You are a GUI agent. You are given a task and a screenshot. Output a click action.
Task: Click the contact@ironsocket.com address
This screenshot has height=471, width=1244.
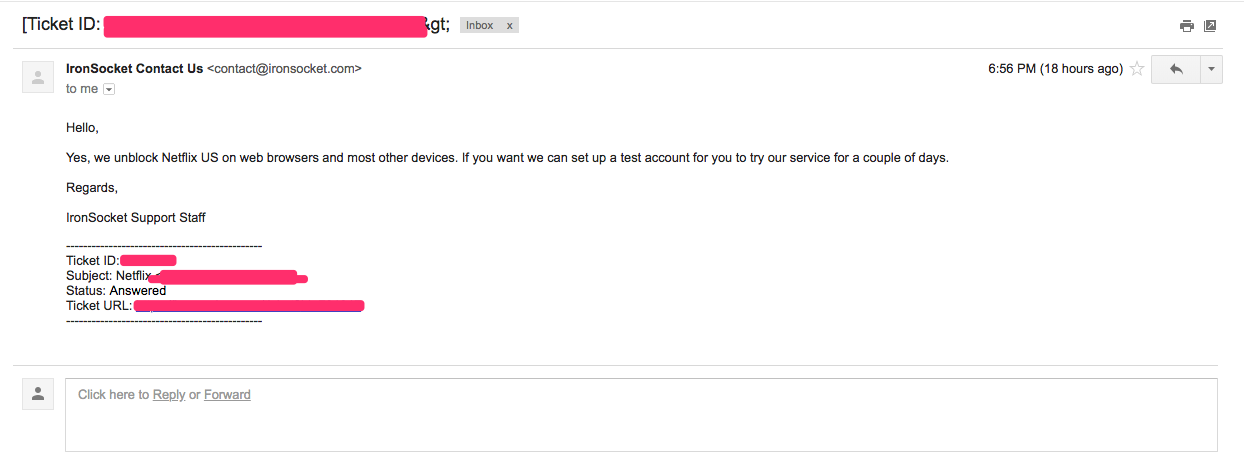(x=284, y=69)
